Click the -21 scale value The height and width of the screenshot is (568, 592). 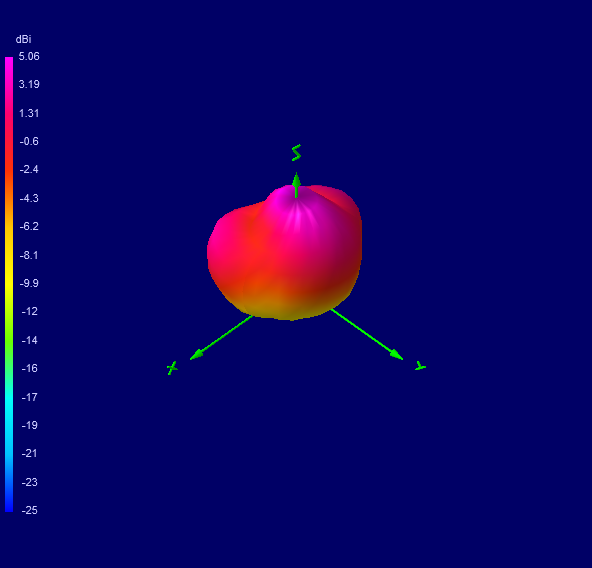[x=29, y=453]
